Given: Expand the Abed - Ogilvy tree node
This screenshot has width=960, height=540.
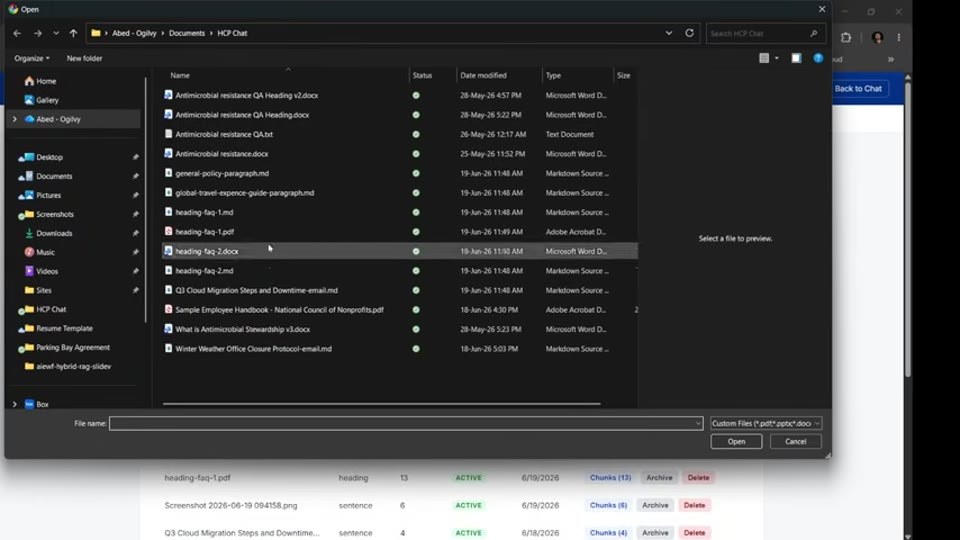Looking at the screenshot, I should click(x=15, y=119).
